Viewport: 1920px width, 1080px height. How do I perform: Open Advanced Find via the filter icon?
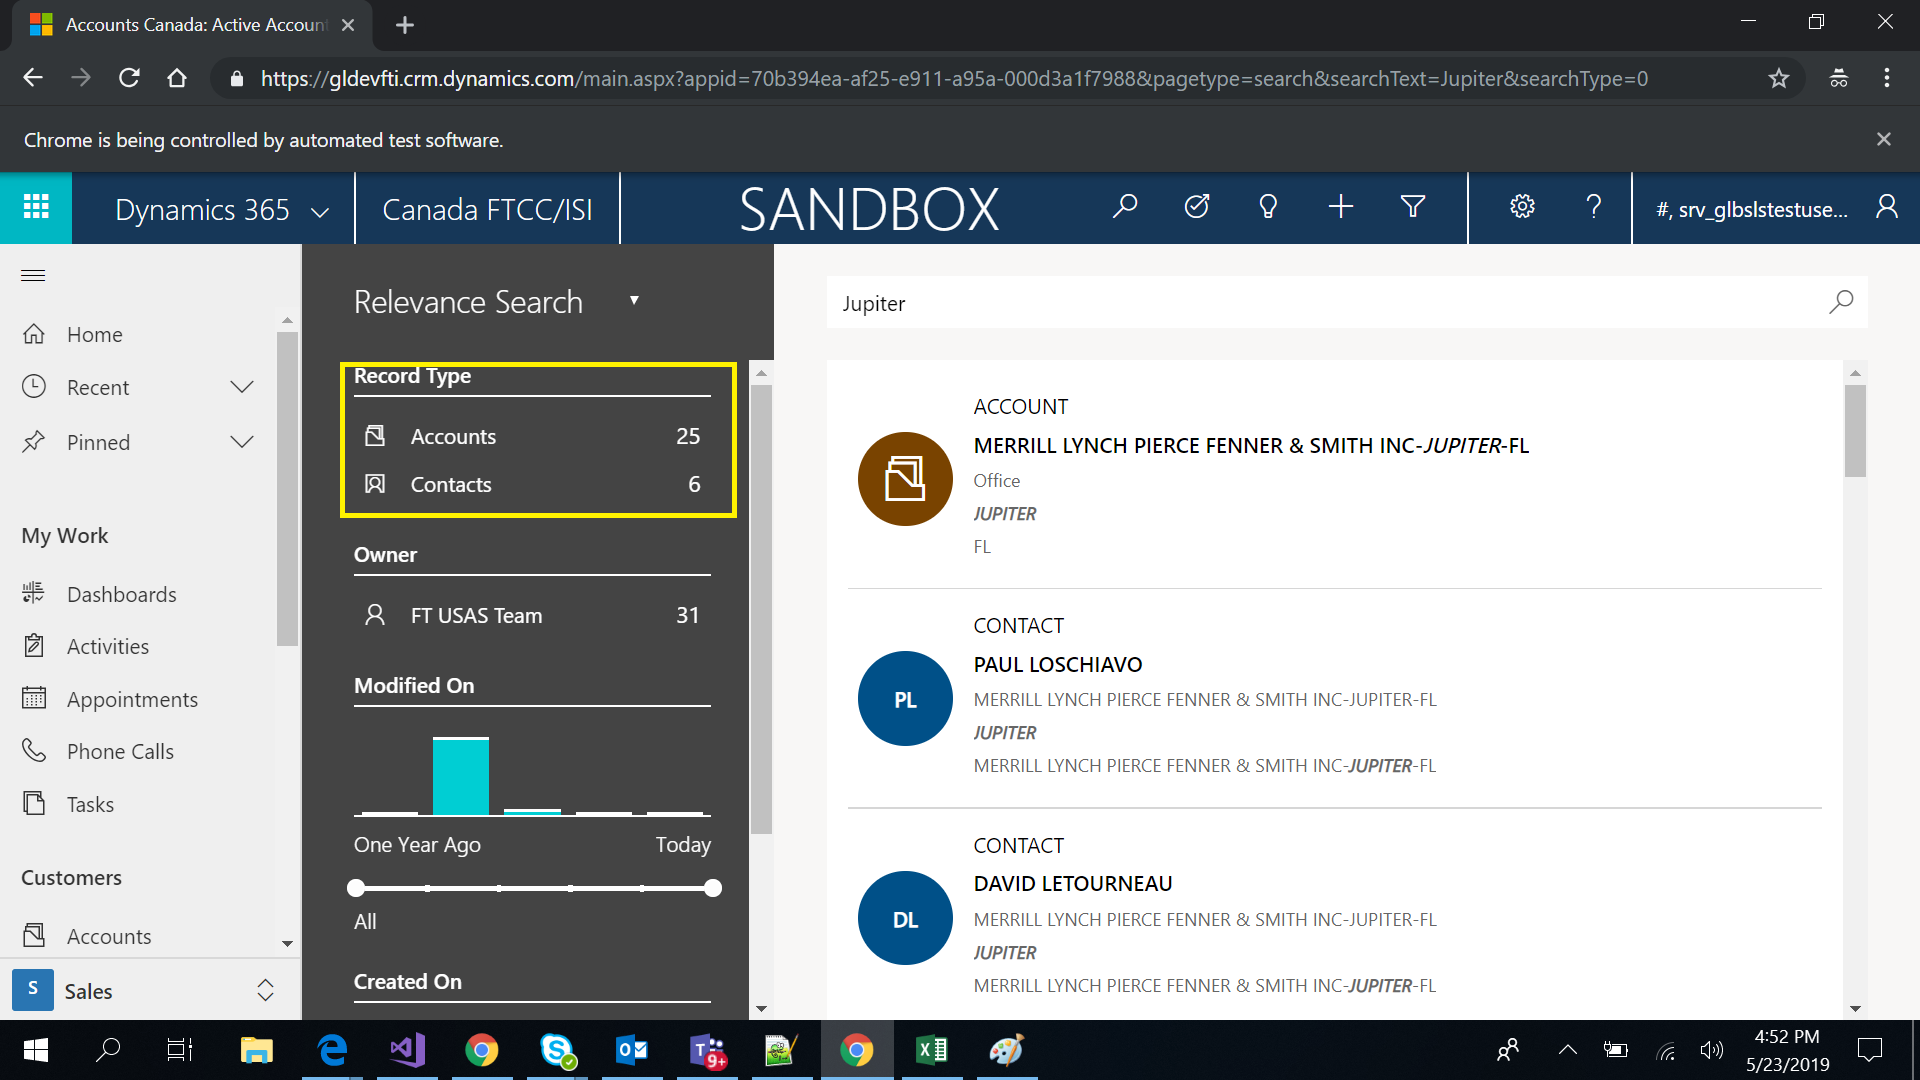(x=1412, y=207)
